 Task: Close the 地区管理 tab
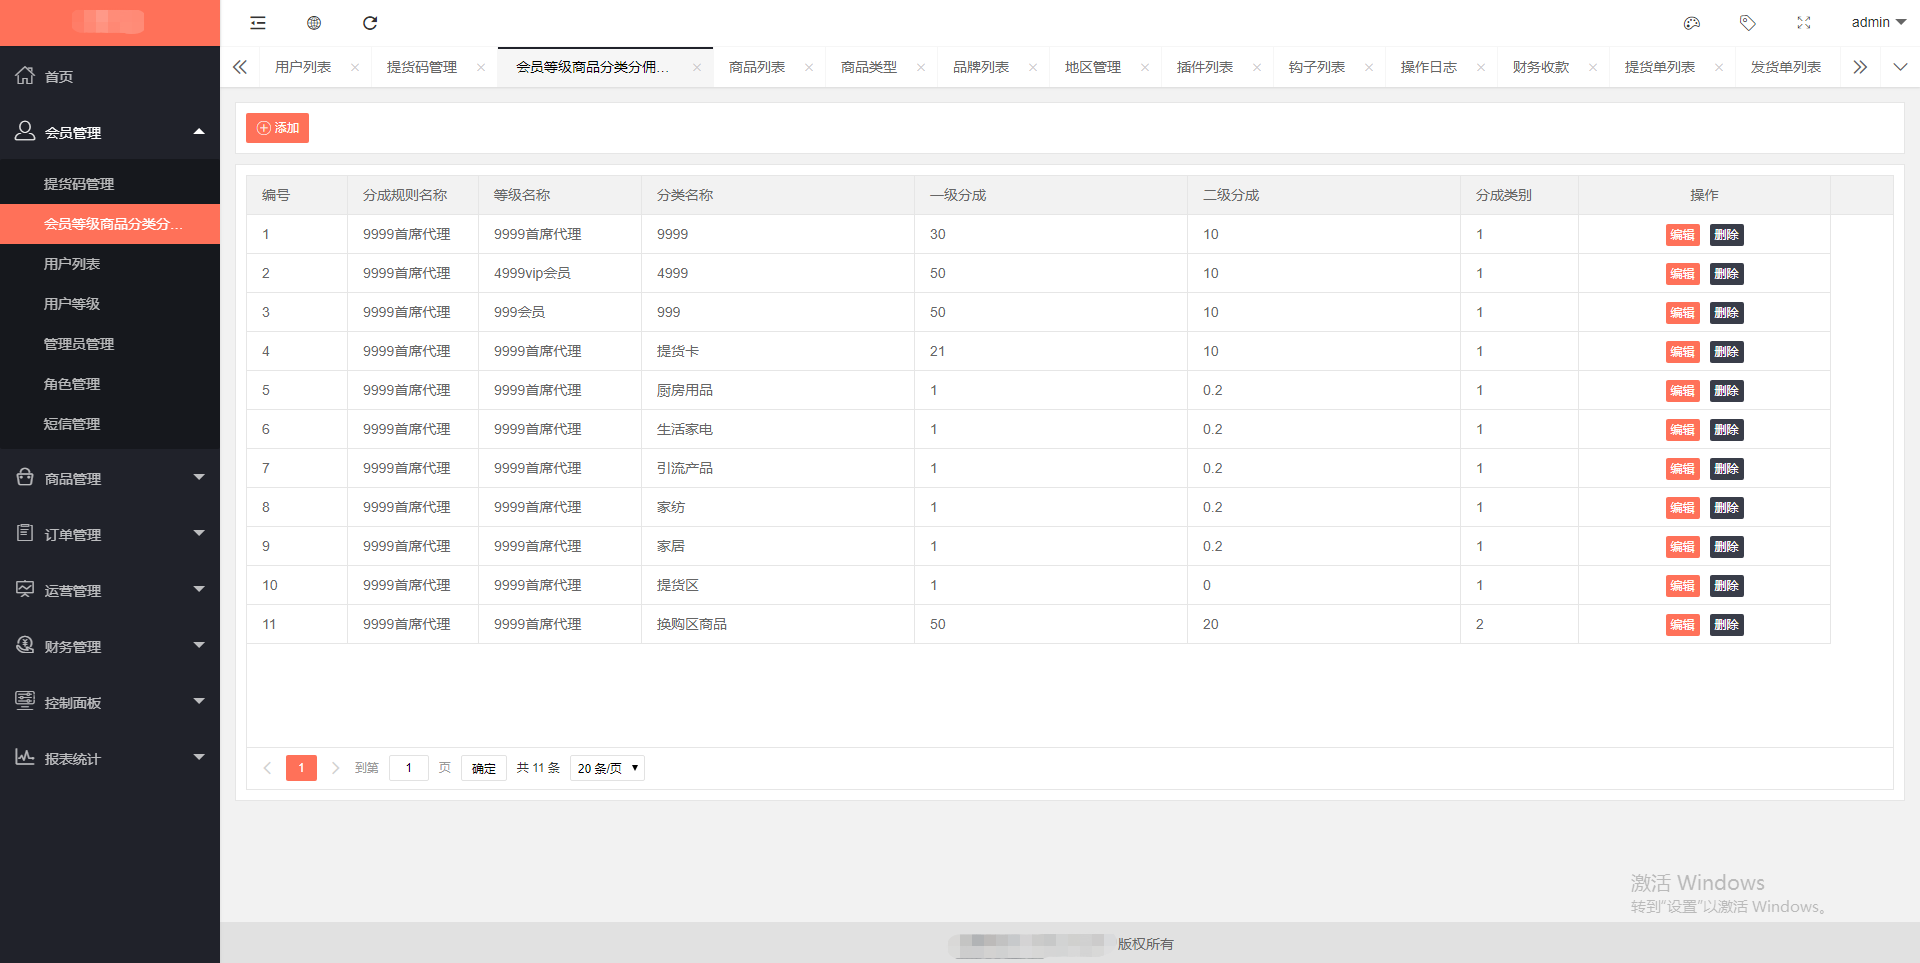click(x=1145, y=68)
